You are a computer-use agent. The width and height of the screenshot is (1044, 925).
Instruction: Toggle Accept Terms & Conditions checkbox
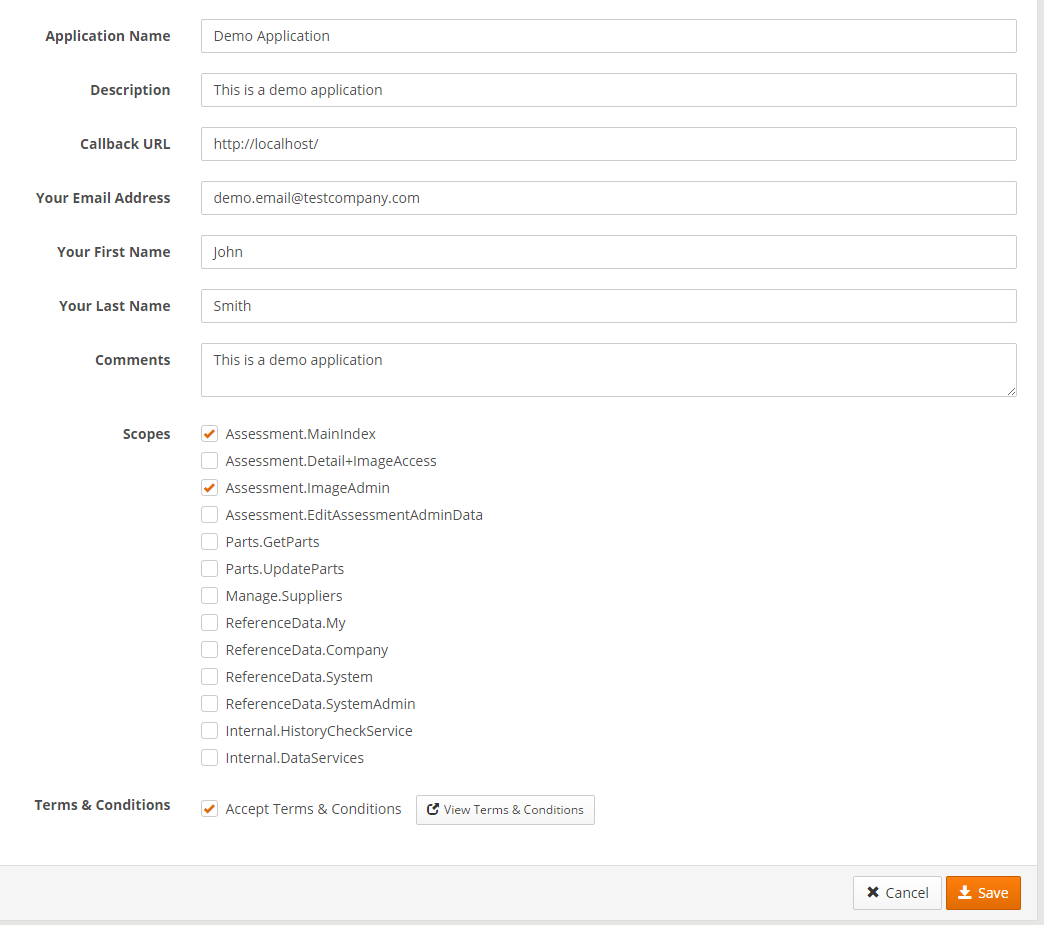click(209, 808)
